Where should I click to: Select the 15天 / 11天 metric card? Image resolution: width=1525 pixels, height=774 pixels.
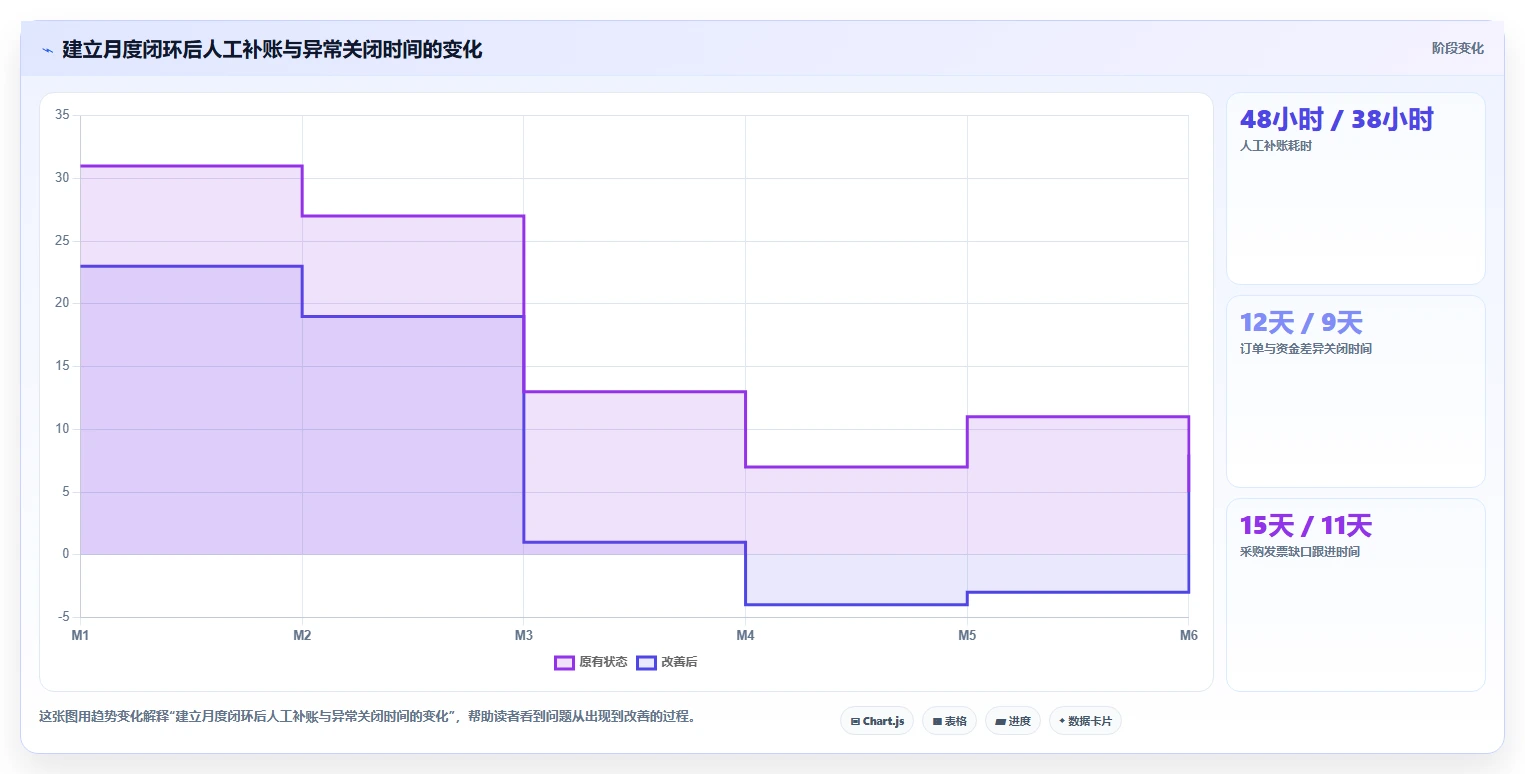(1355, 594)
